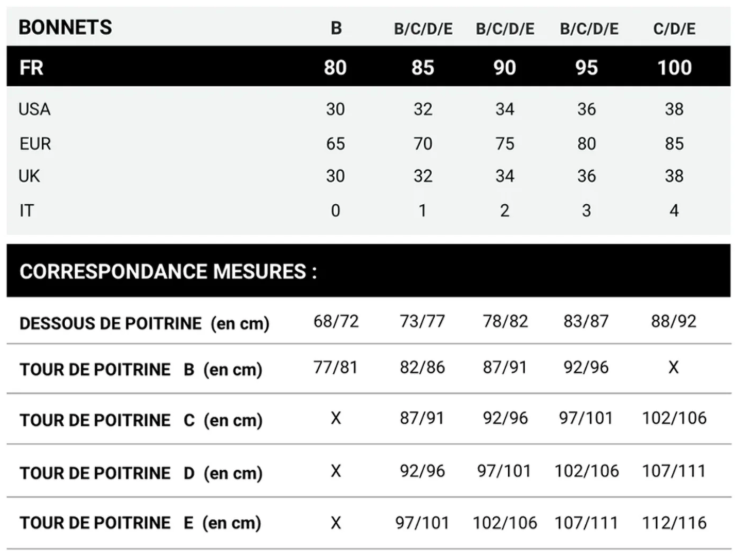Click the 77/81 cup B measurement

336,368
